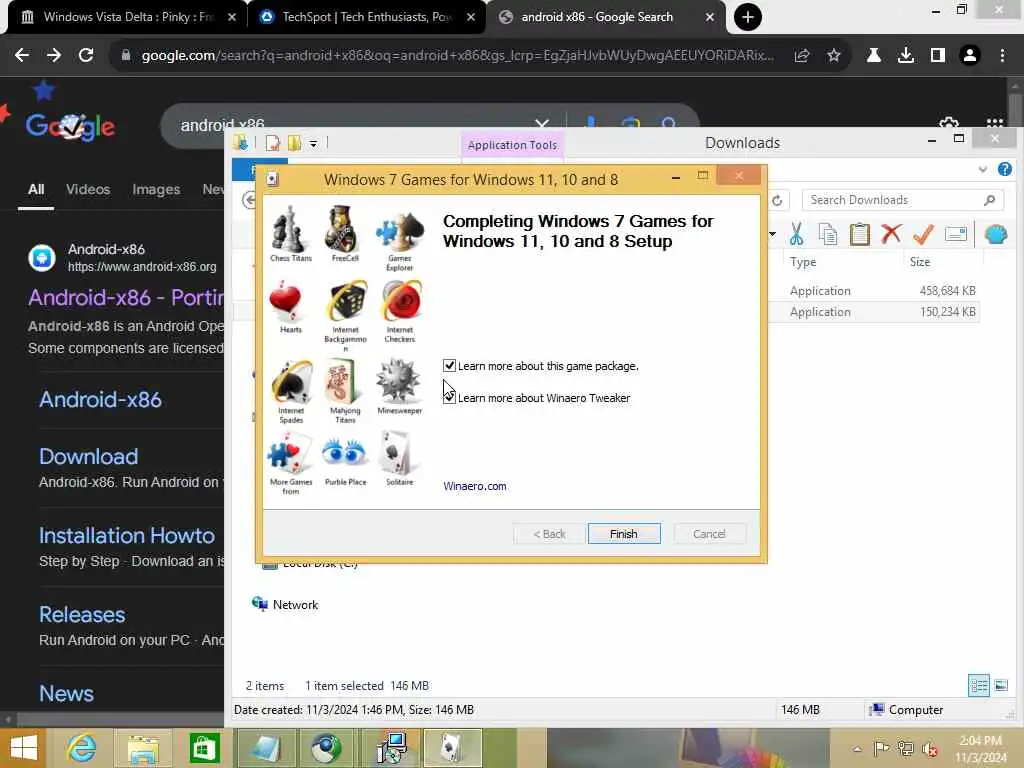
Task: Click the Paste clipboard icon in Downloads
Action: click(x=859, y=234)
